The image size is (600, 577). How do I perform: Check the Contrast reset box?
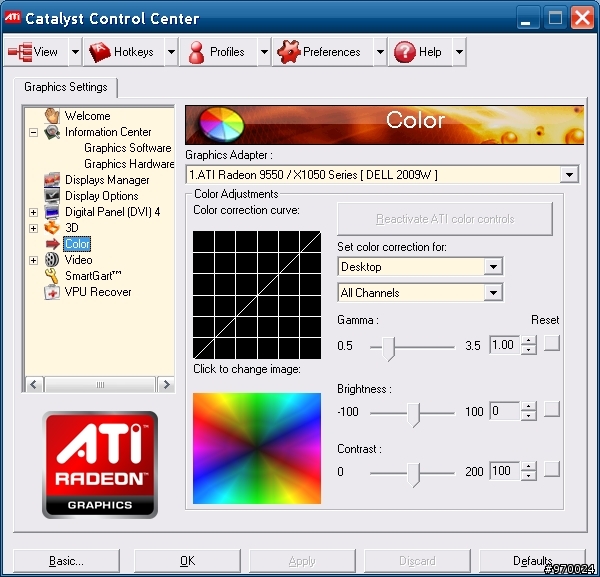[551, 469]
